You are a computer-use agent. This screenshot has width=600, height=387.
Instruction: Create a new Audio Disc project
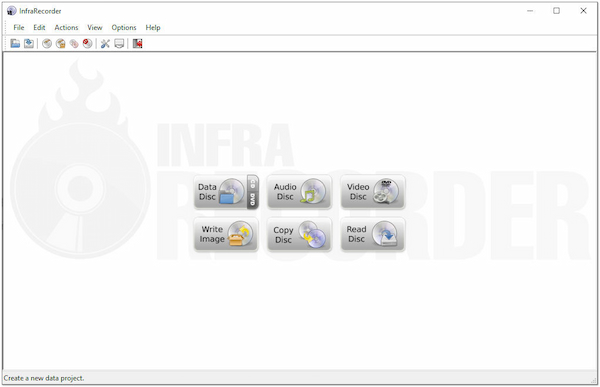click(x=299, y=192)
